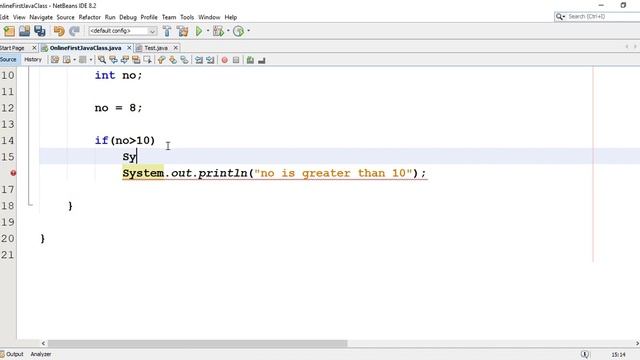Click the Redo arrow icon
The width and height of the screenshot is (640, 360).
(x=74, y=31)
